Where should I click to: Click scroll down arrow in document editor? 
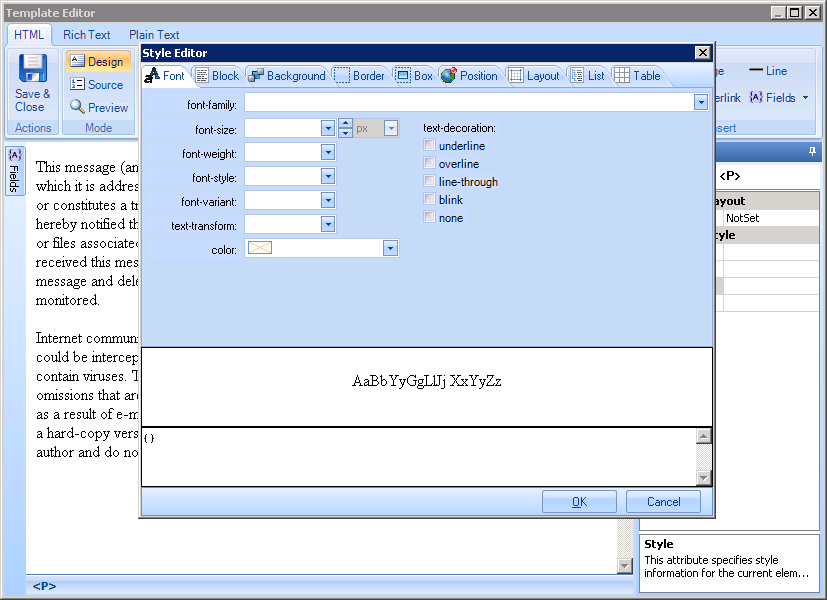pyautogui.click(x=624, y=566)
